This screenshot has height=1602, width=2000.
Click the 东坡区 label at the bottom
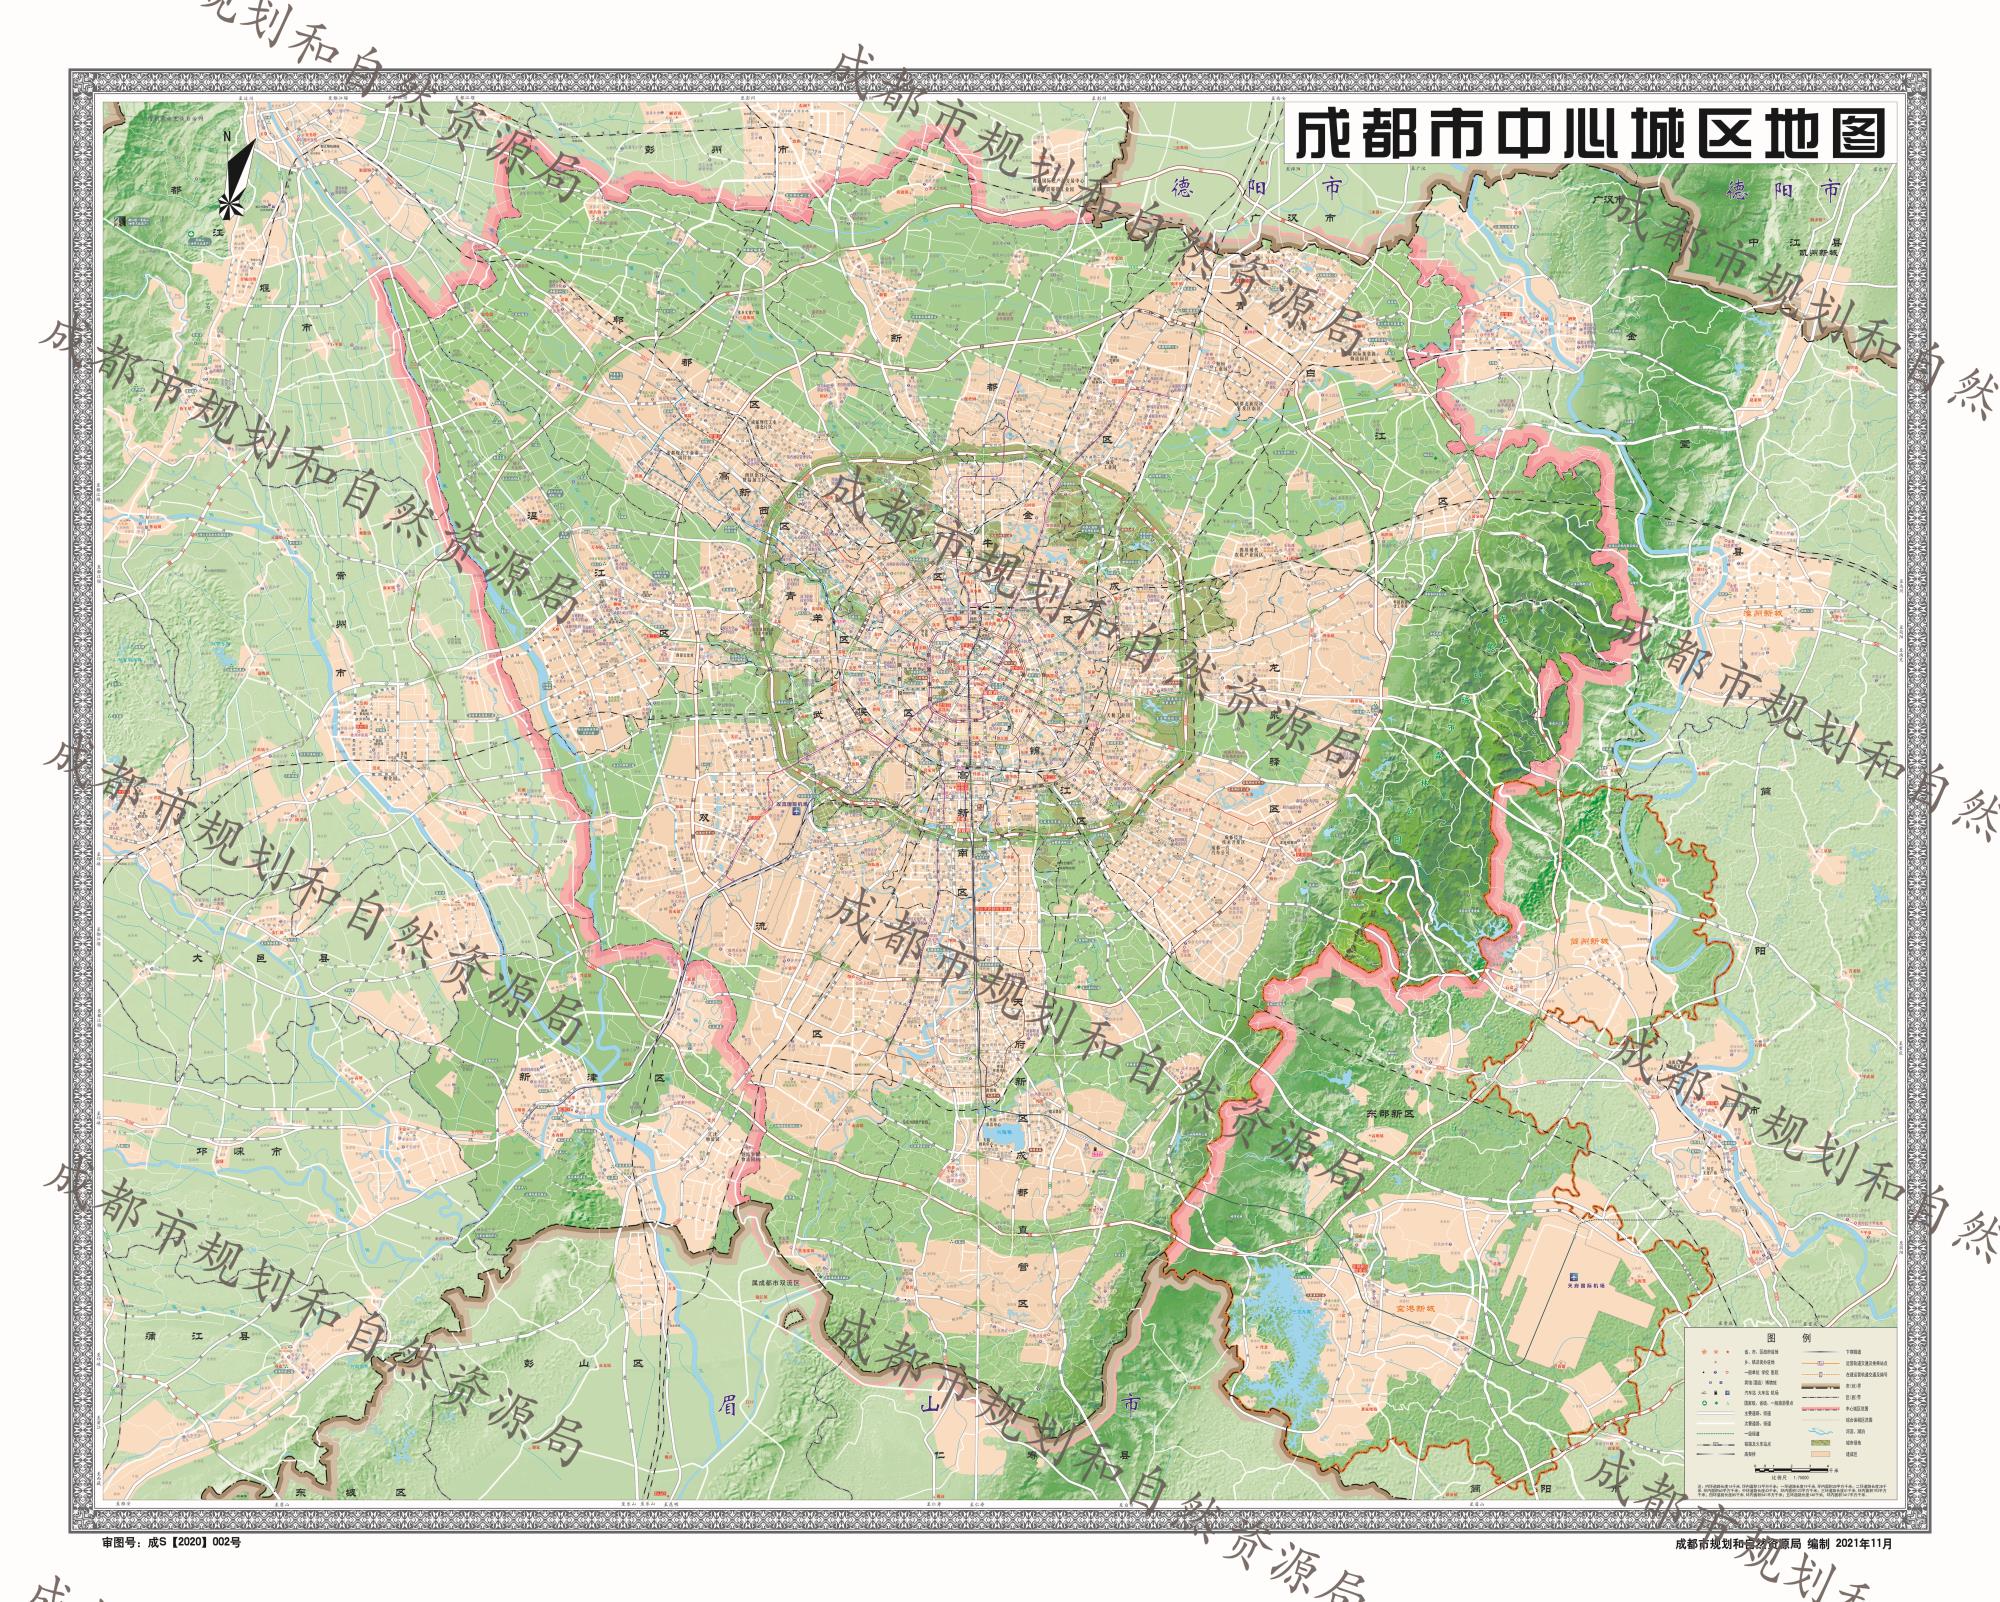coord(351,1493)
